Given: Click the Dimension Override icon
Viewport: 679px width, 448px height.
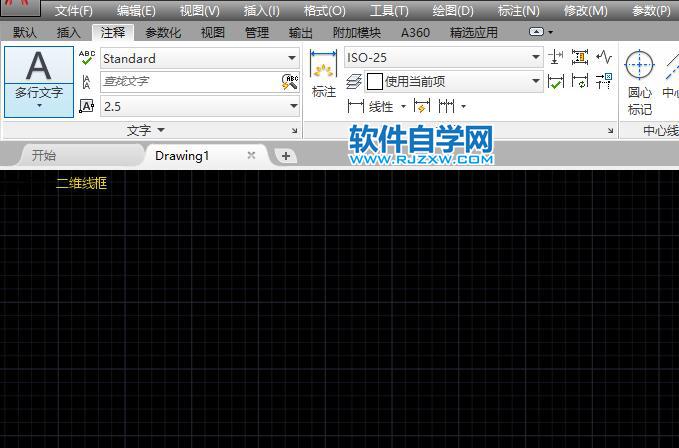Looking at the screenshot, I should click(604, 81).
